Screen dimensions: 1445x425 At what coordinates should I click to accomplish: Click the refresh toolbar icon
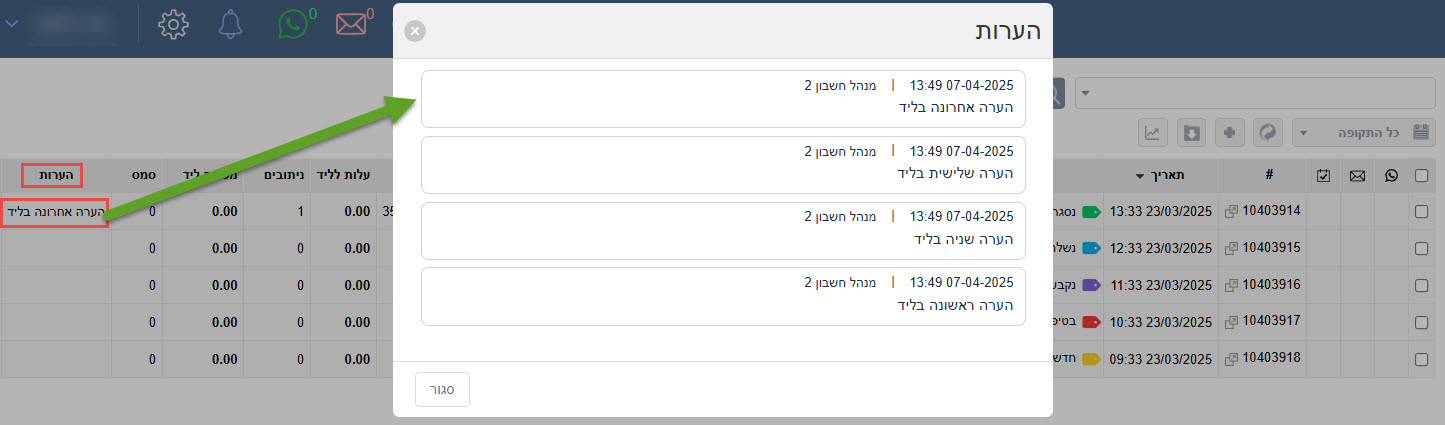pyautogui.click(x=1267, y=132)
